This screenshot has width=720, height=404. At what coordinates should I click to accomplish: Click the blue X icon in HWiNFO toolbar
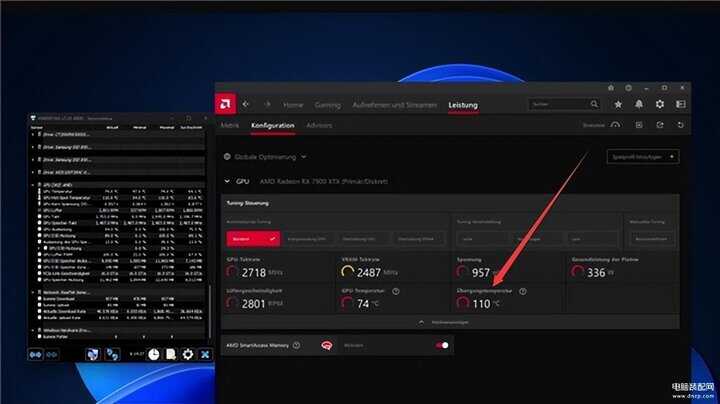click(205, 354)
